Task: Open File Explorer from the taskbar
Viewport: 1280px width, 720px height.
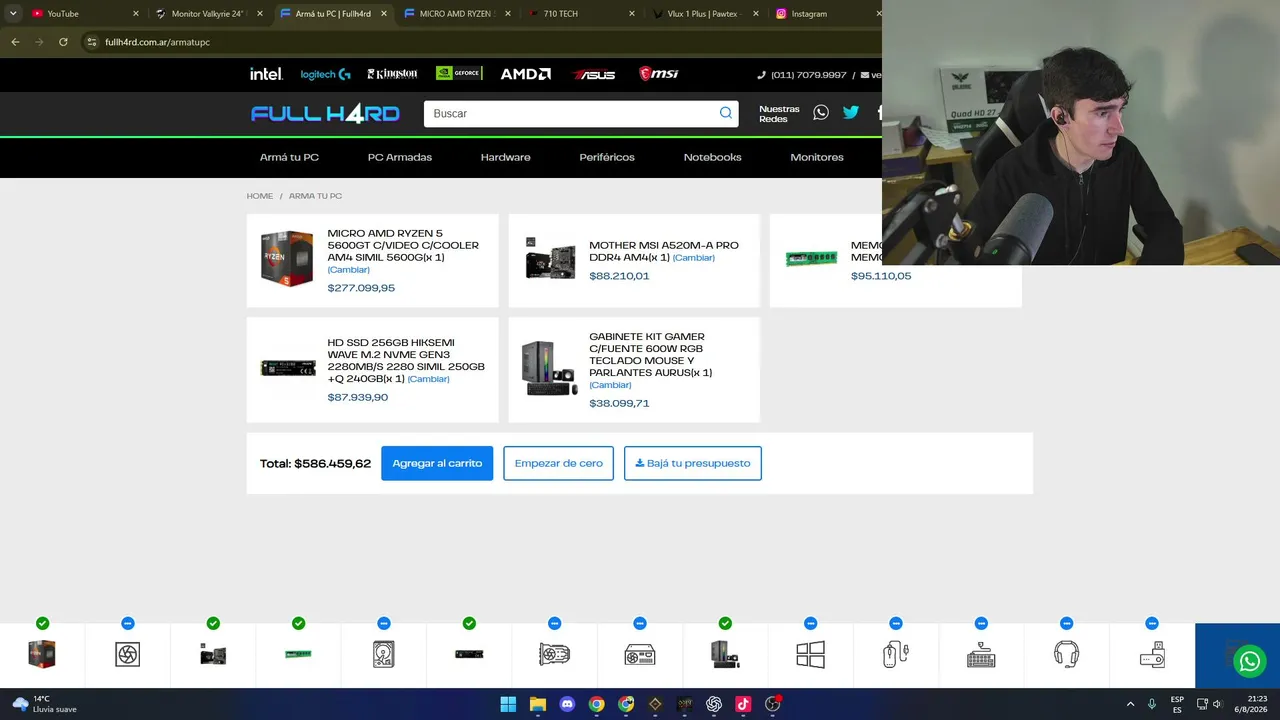Action: (537, 704)
